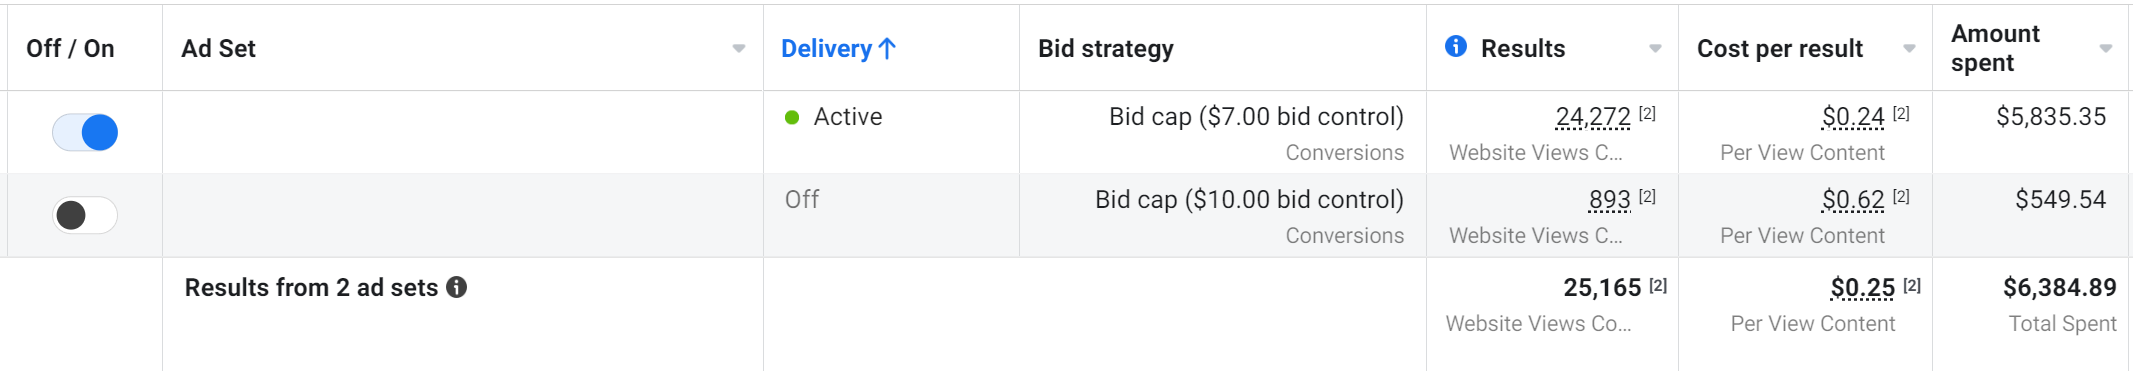The width and height of the screenshot is (2133, 371).
Task: Click the green Active status dot
Action: pos(792,117)
